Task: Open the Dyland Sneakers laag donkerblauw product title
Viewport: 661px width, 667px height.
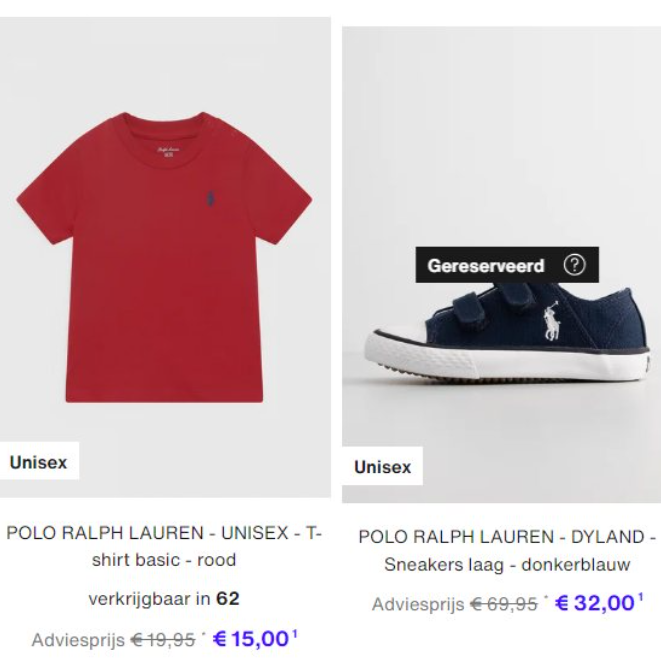Action: (x=507, y=550)
